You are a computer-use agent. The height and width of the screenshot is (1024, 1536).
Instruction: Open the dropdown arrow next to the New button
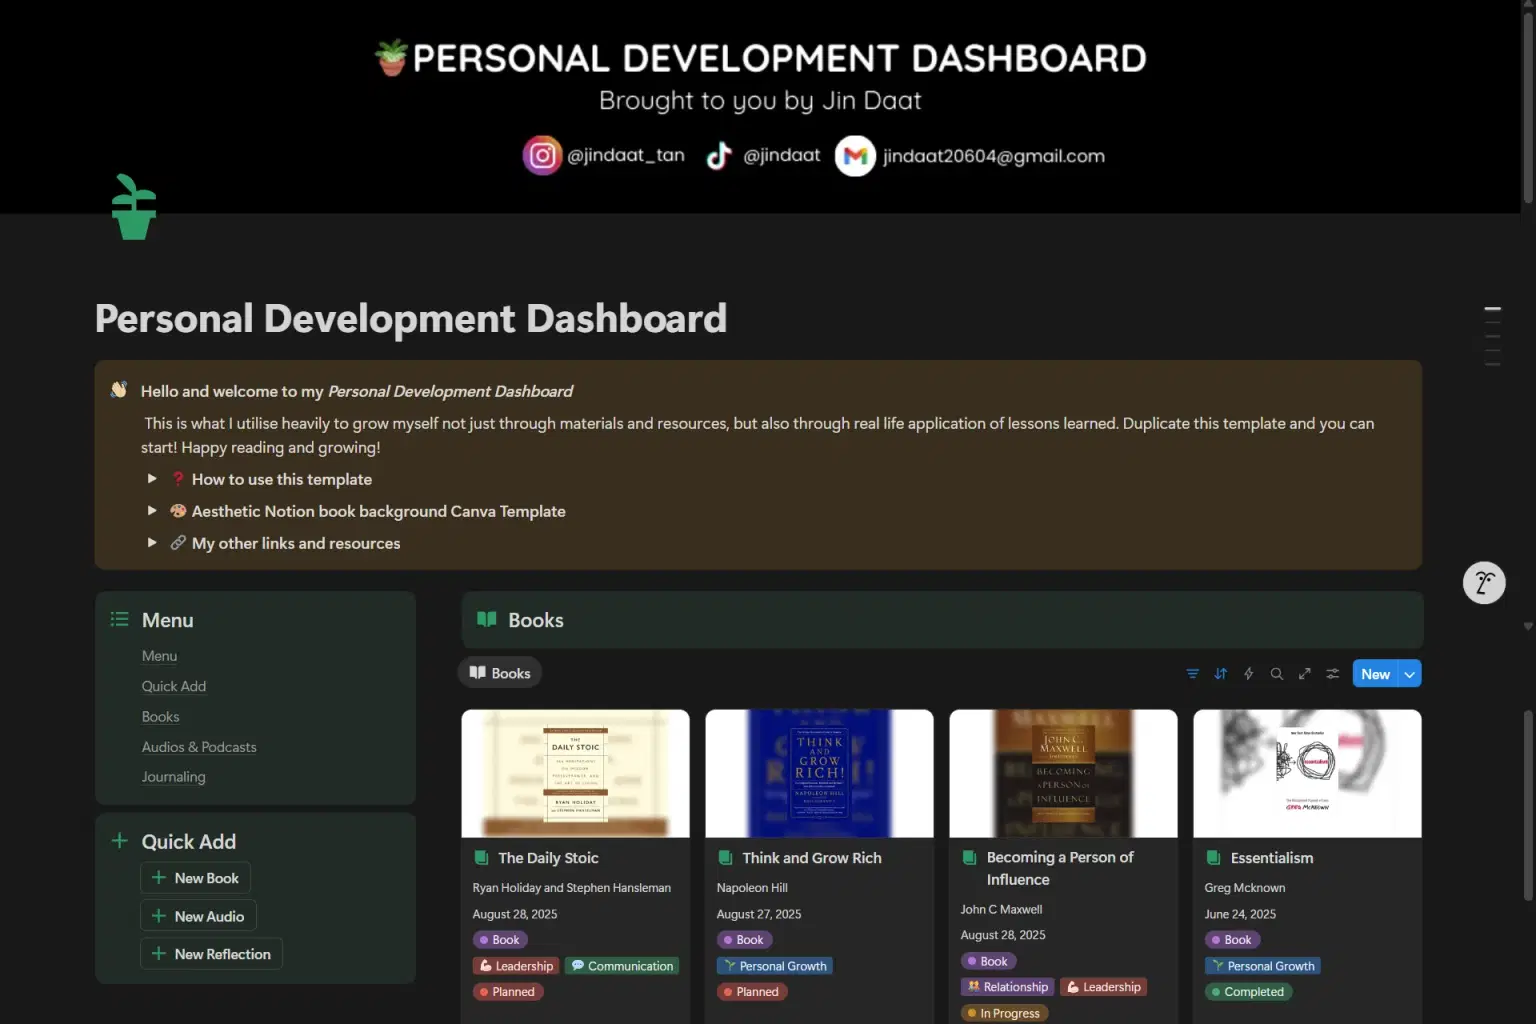point(1409,673)
